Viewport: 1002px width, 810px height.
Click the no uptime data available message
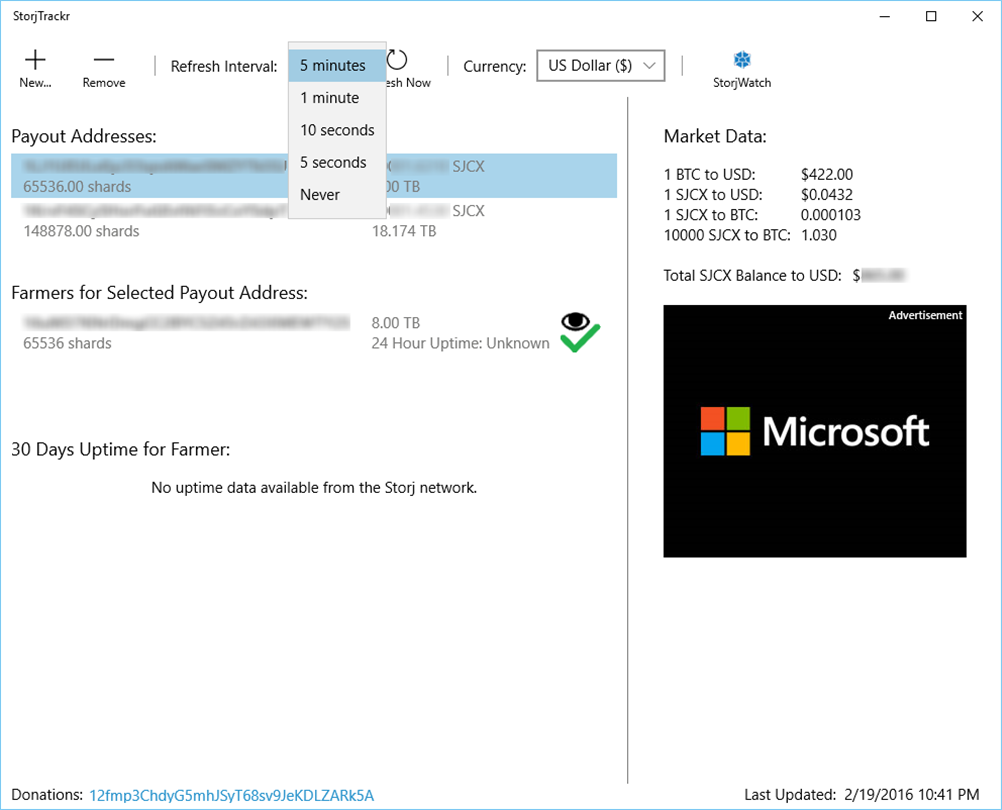[x=314, y=488]
